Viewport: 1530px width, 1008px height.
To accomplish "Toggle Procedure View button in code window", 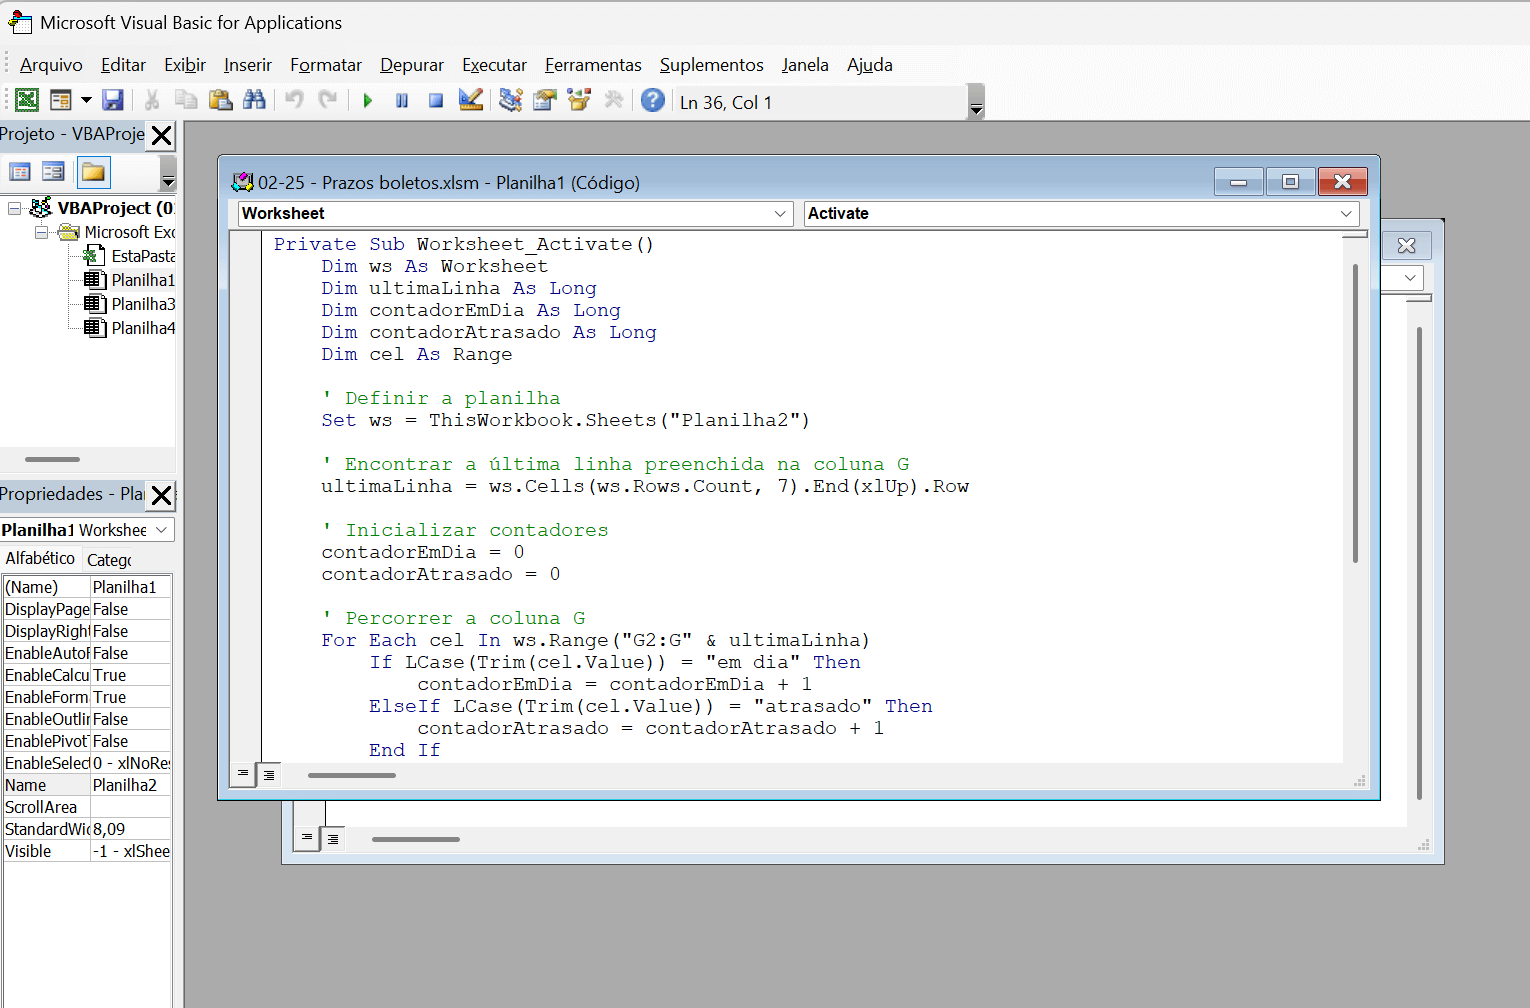I will (243, 774).
